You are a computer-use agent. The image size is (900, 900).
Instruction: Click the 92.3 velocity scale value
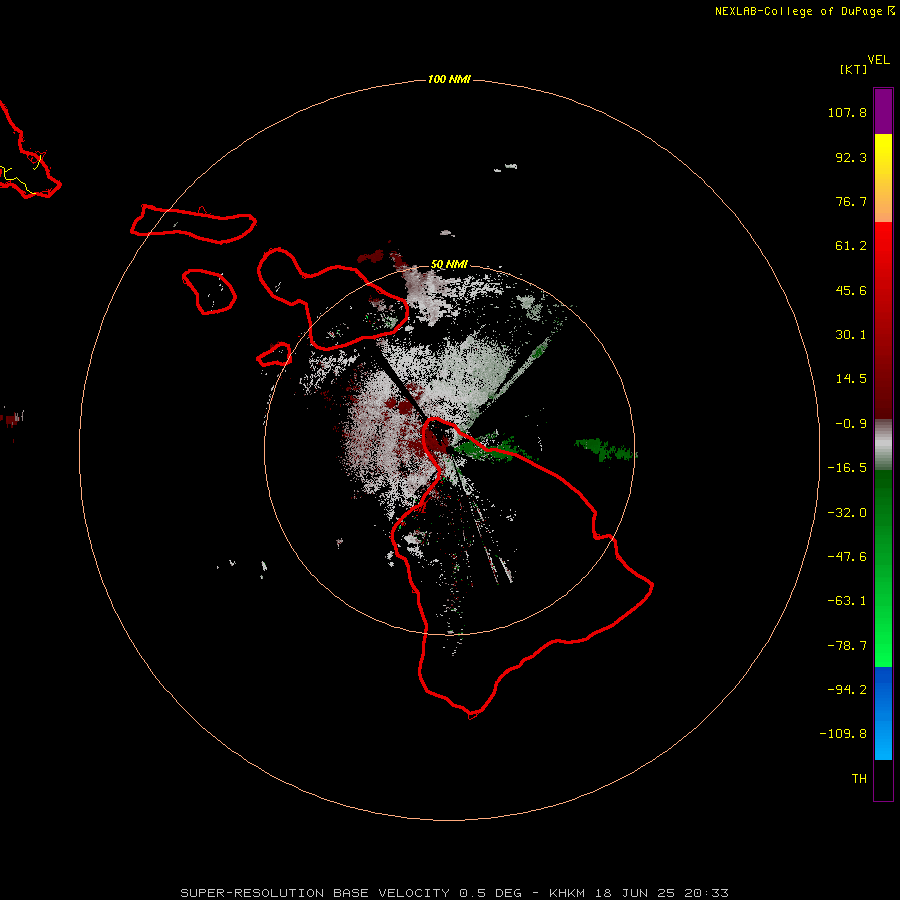click(x=851, y=157)
